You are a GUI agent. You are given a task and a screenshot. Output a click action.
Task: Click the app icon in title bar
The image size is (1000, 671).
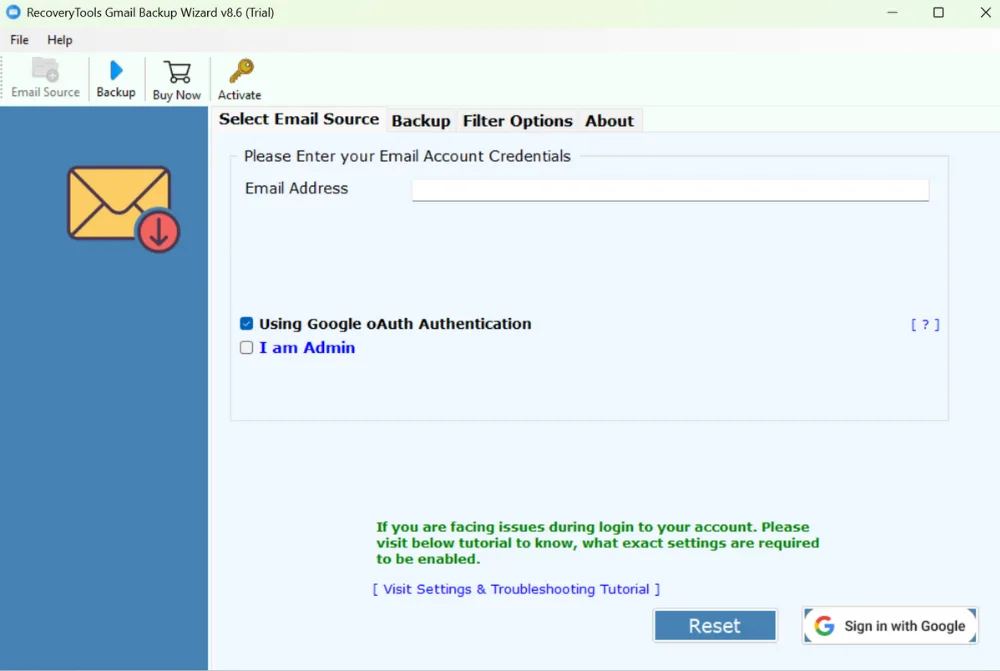pos(13,13)
